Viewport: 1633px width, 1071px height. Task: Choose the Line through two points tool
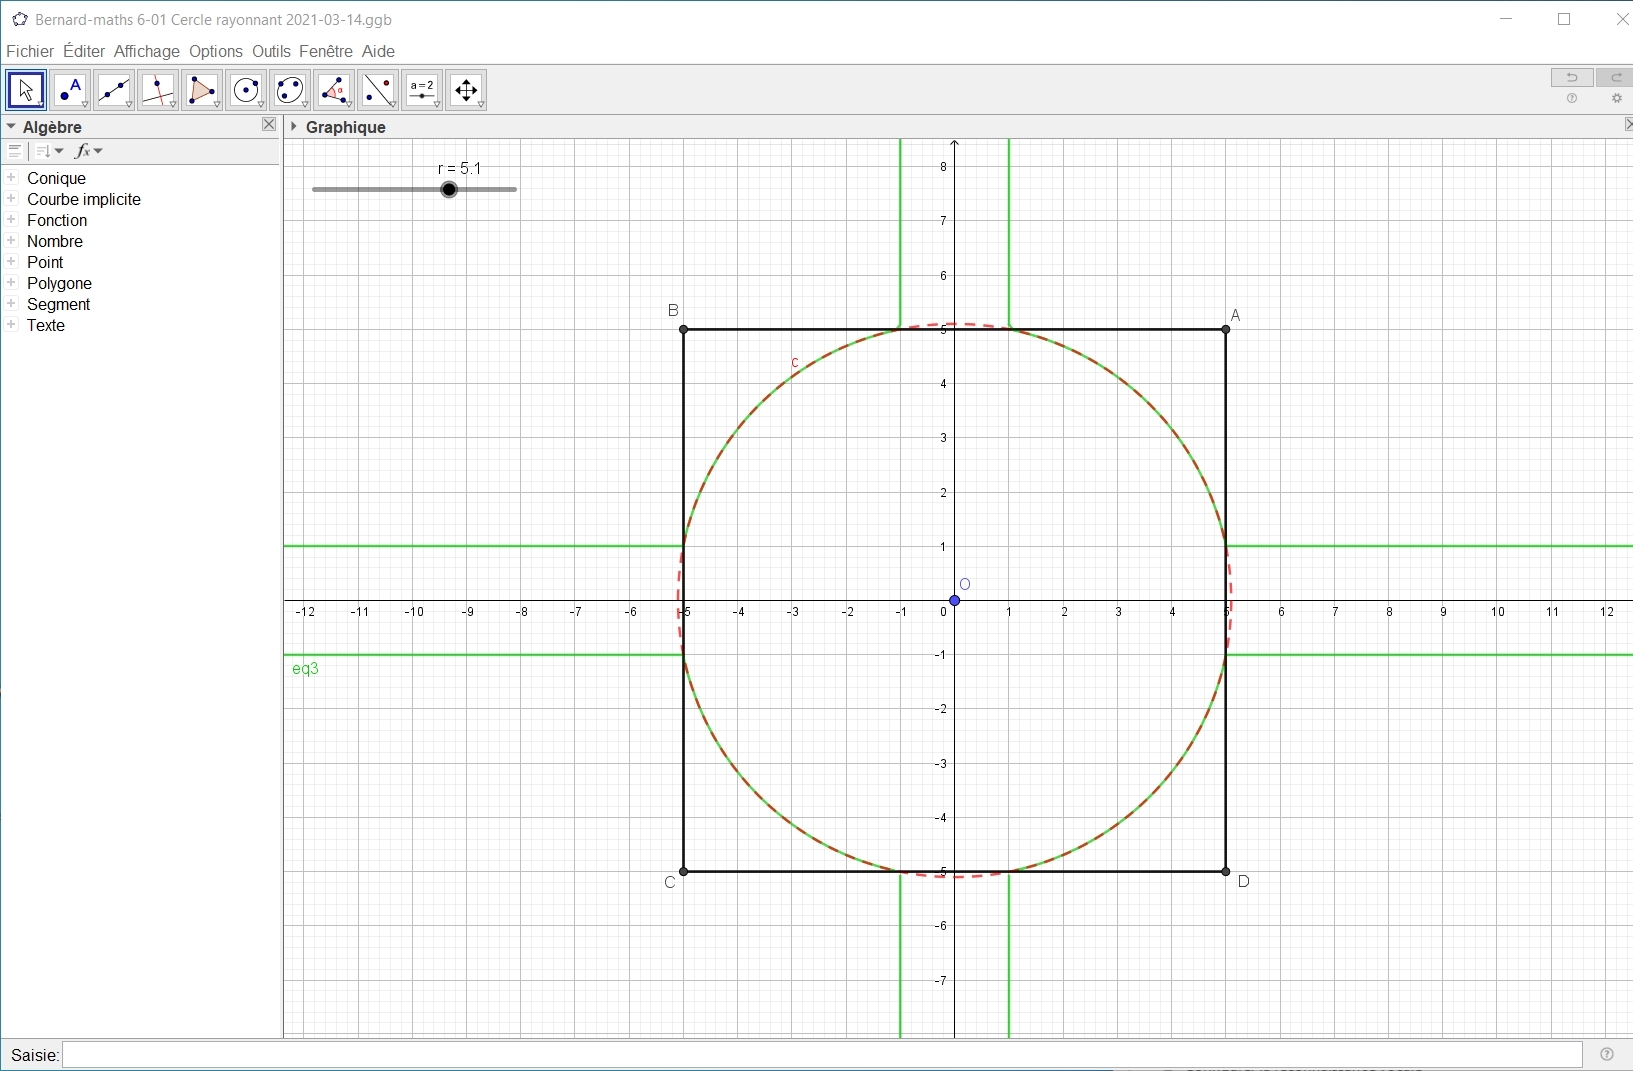pos(115,91)
